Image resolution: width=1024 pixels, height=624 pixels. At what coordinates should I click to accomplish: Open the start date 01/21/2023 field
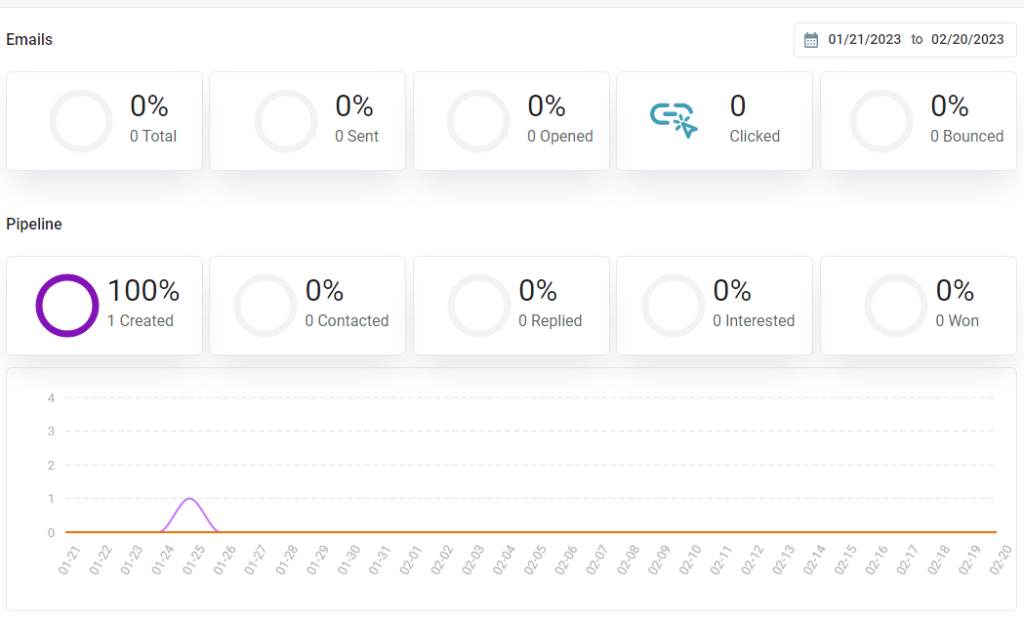click(864, 39)
